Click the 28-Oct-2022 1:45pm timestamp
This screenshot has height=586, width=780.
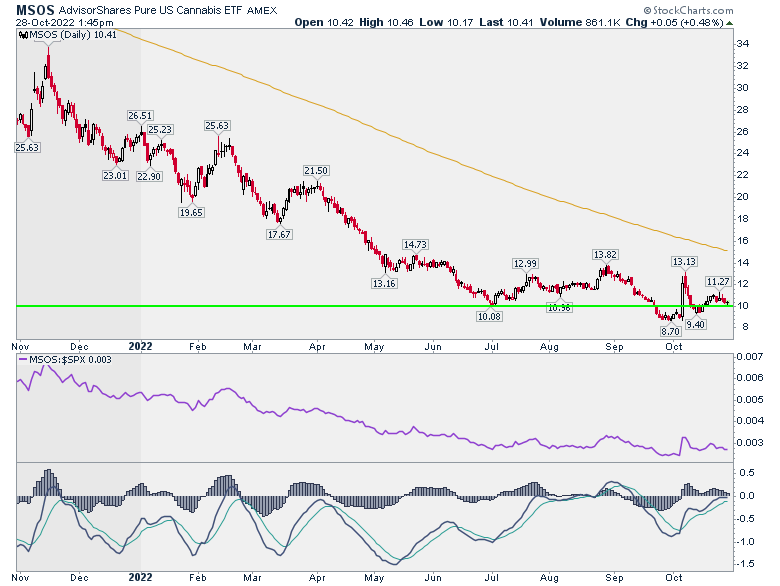(x=64, y=22)
